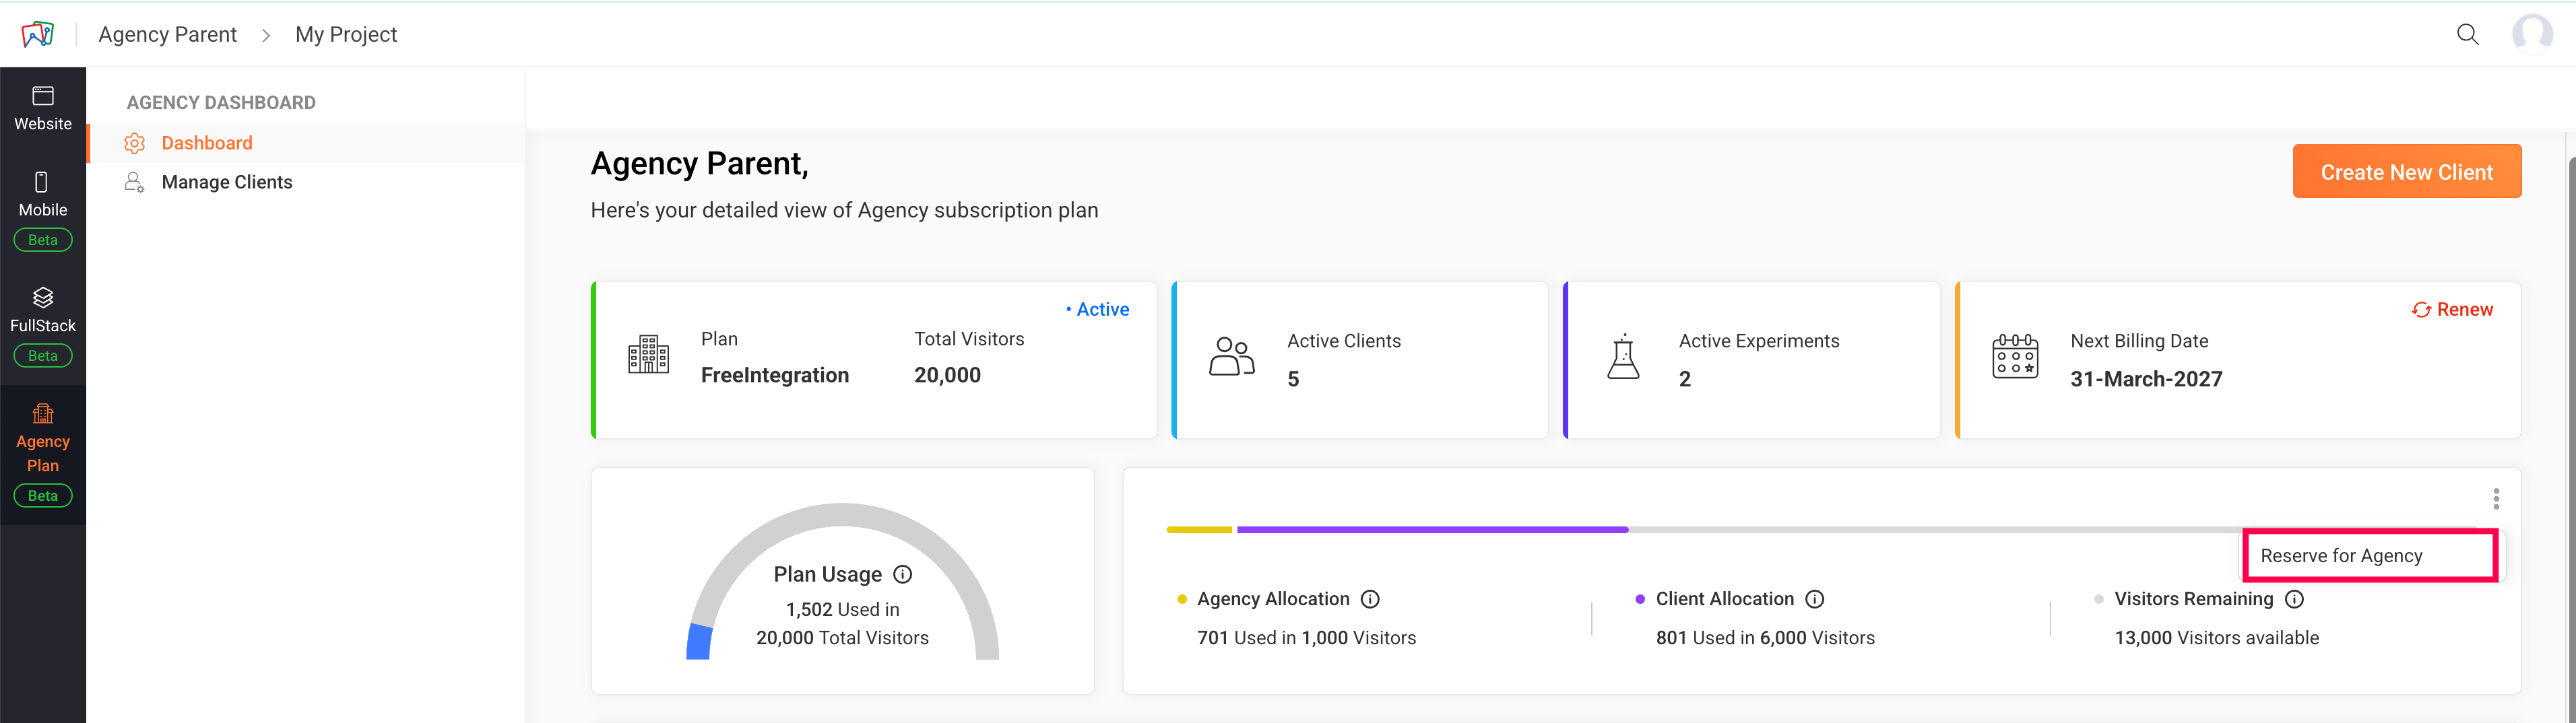2576x723 pixels.
Task: Click the Plan Usage info icon
Action: 903,574
